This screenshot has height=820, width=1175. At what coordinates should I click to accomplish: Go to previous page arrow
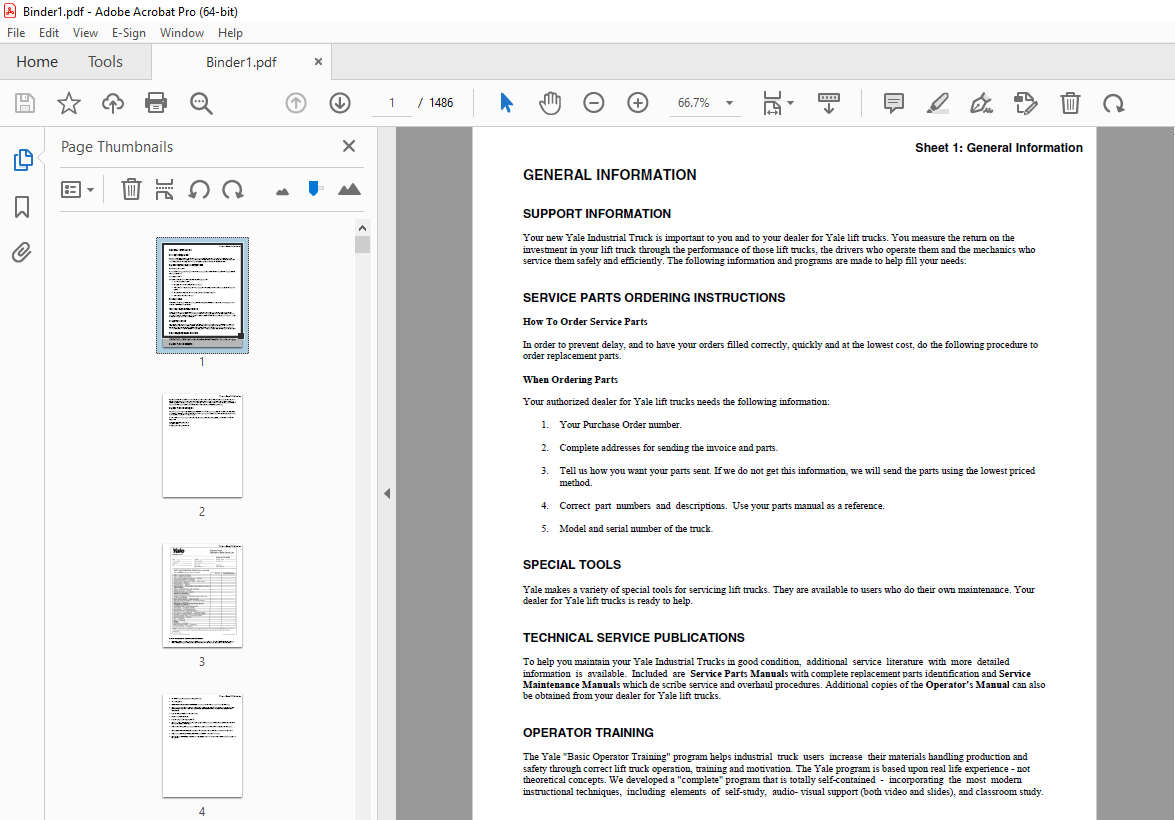click(296, 103)
